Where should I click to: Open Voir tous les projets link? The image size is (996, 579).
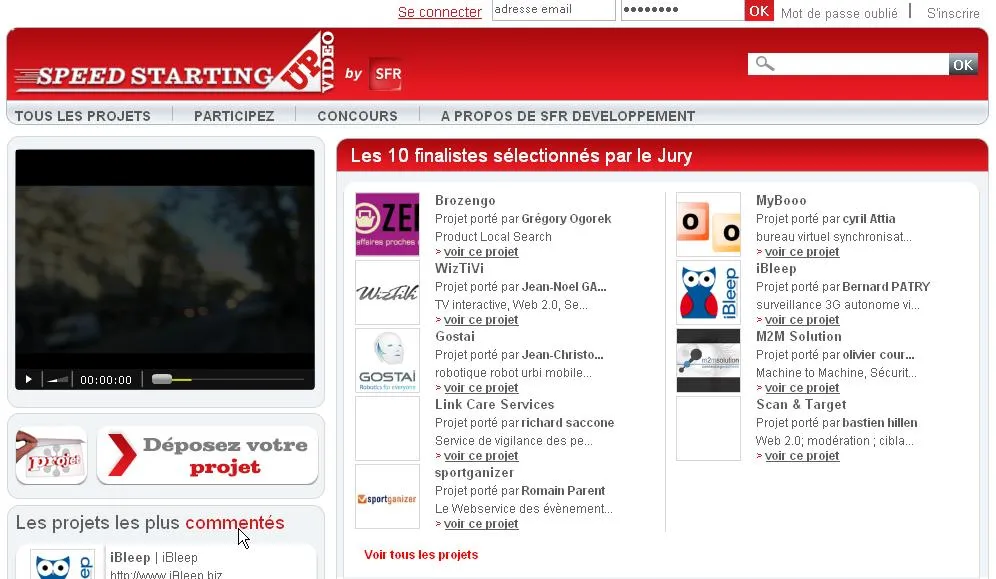pyautogui.click(x=421, y=555)
